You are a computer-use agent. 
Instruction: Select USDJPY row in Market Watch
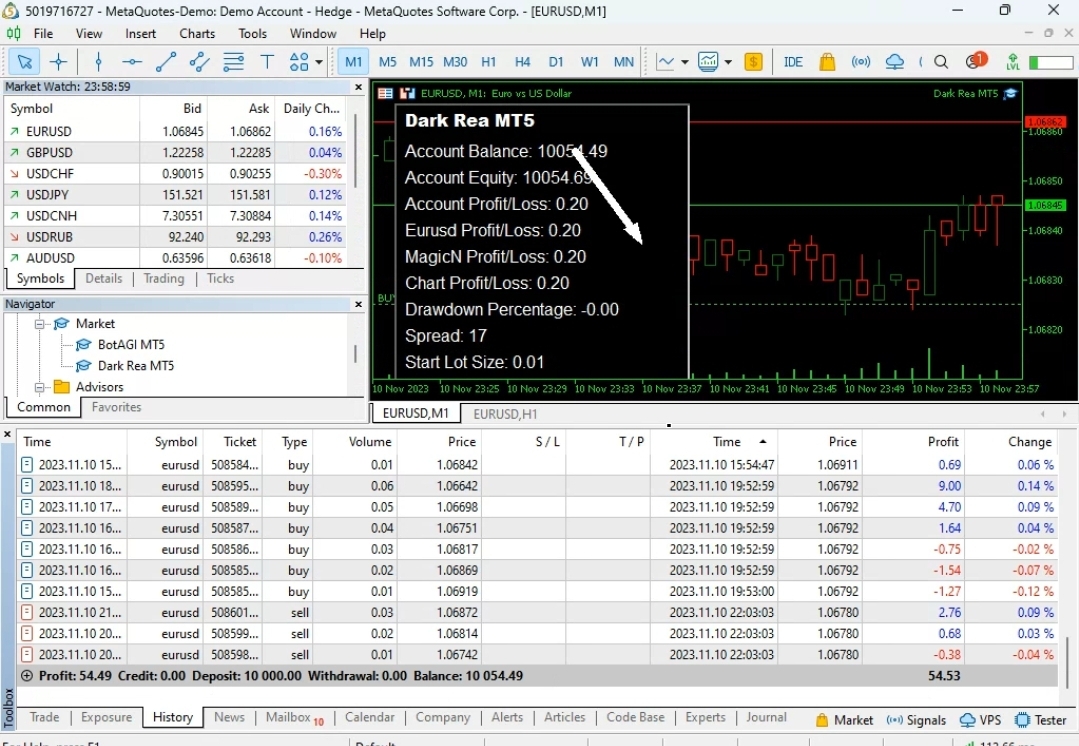coord(176,195)
